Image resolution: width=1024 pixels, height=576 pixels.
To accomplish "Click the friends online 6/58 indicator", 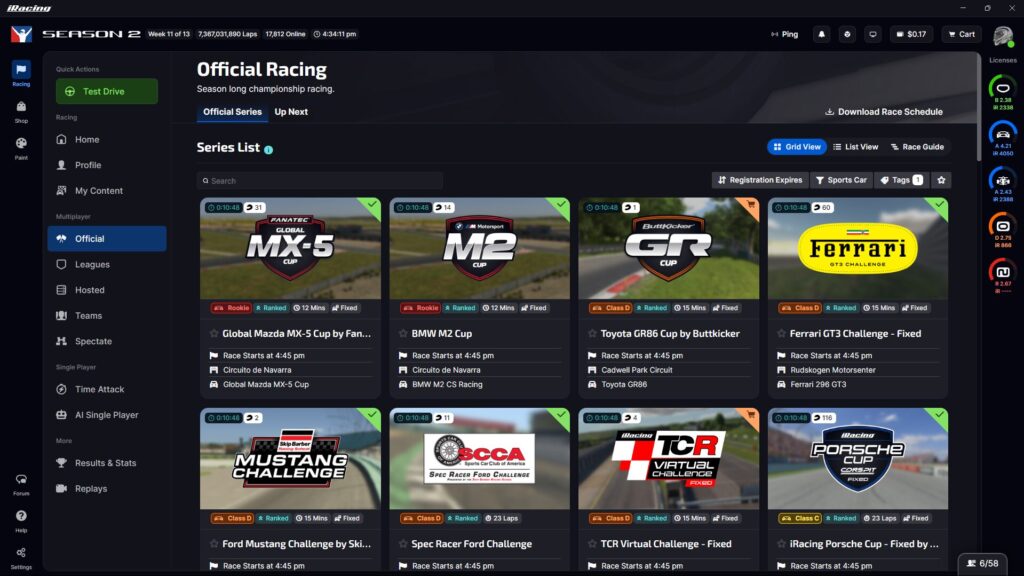I will pyautogui.click(x=983, y=563).
